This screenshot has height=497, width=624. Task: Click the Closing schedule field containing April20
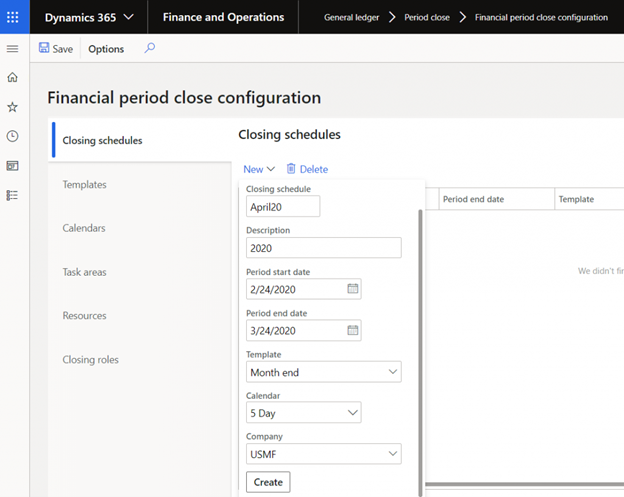coord(283,207)
